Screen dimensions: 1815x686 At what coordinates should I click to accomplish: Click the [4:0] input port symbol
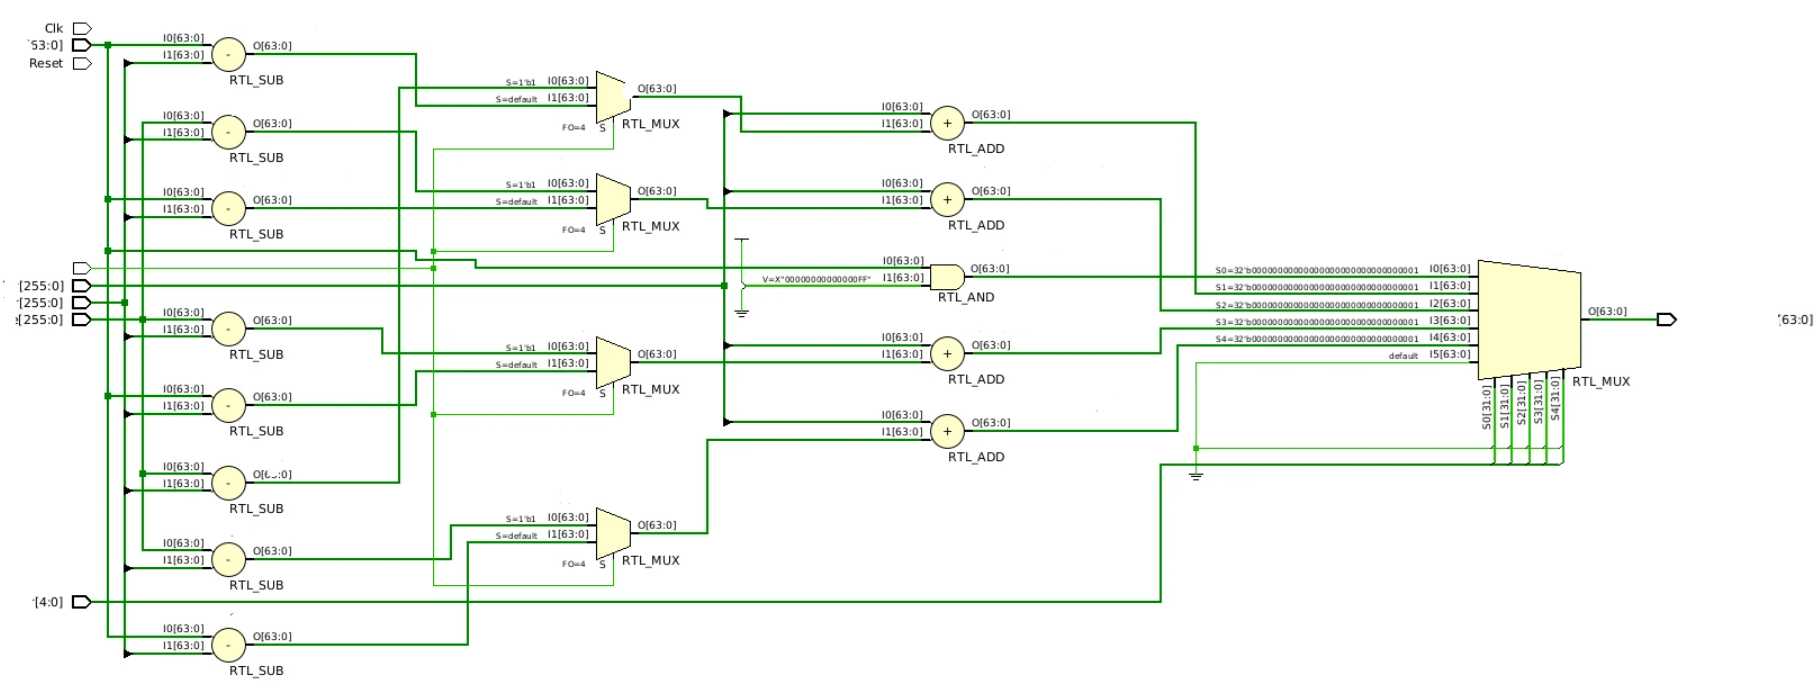[x=82, y=602]
